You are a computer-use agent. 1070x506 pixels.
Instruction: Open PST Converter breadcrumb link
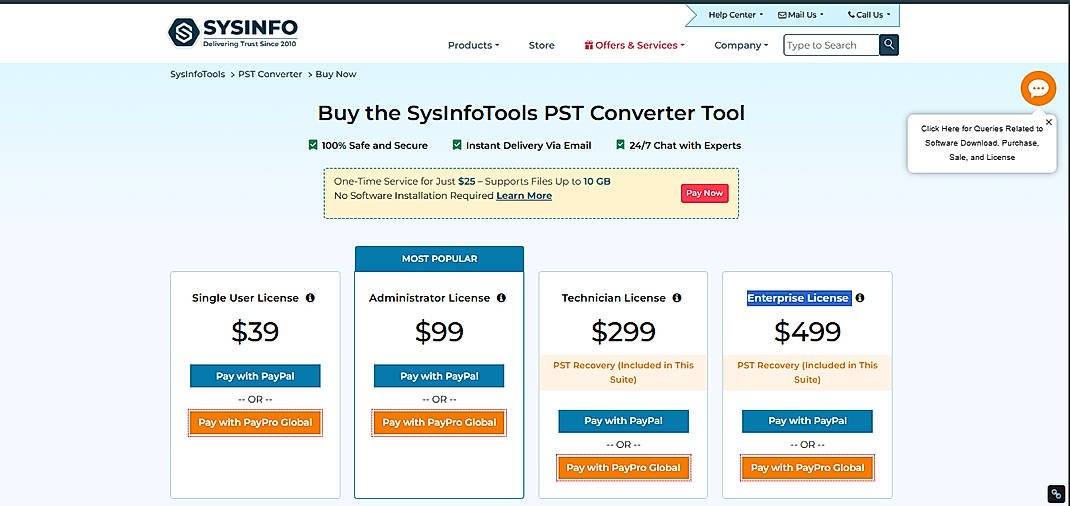coord(270,74)
